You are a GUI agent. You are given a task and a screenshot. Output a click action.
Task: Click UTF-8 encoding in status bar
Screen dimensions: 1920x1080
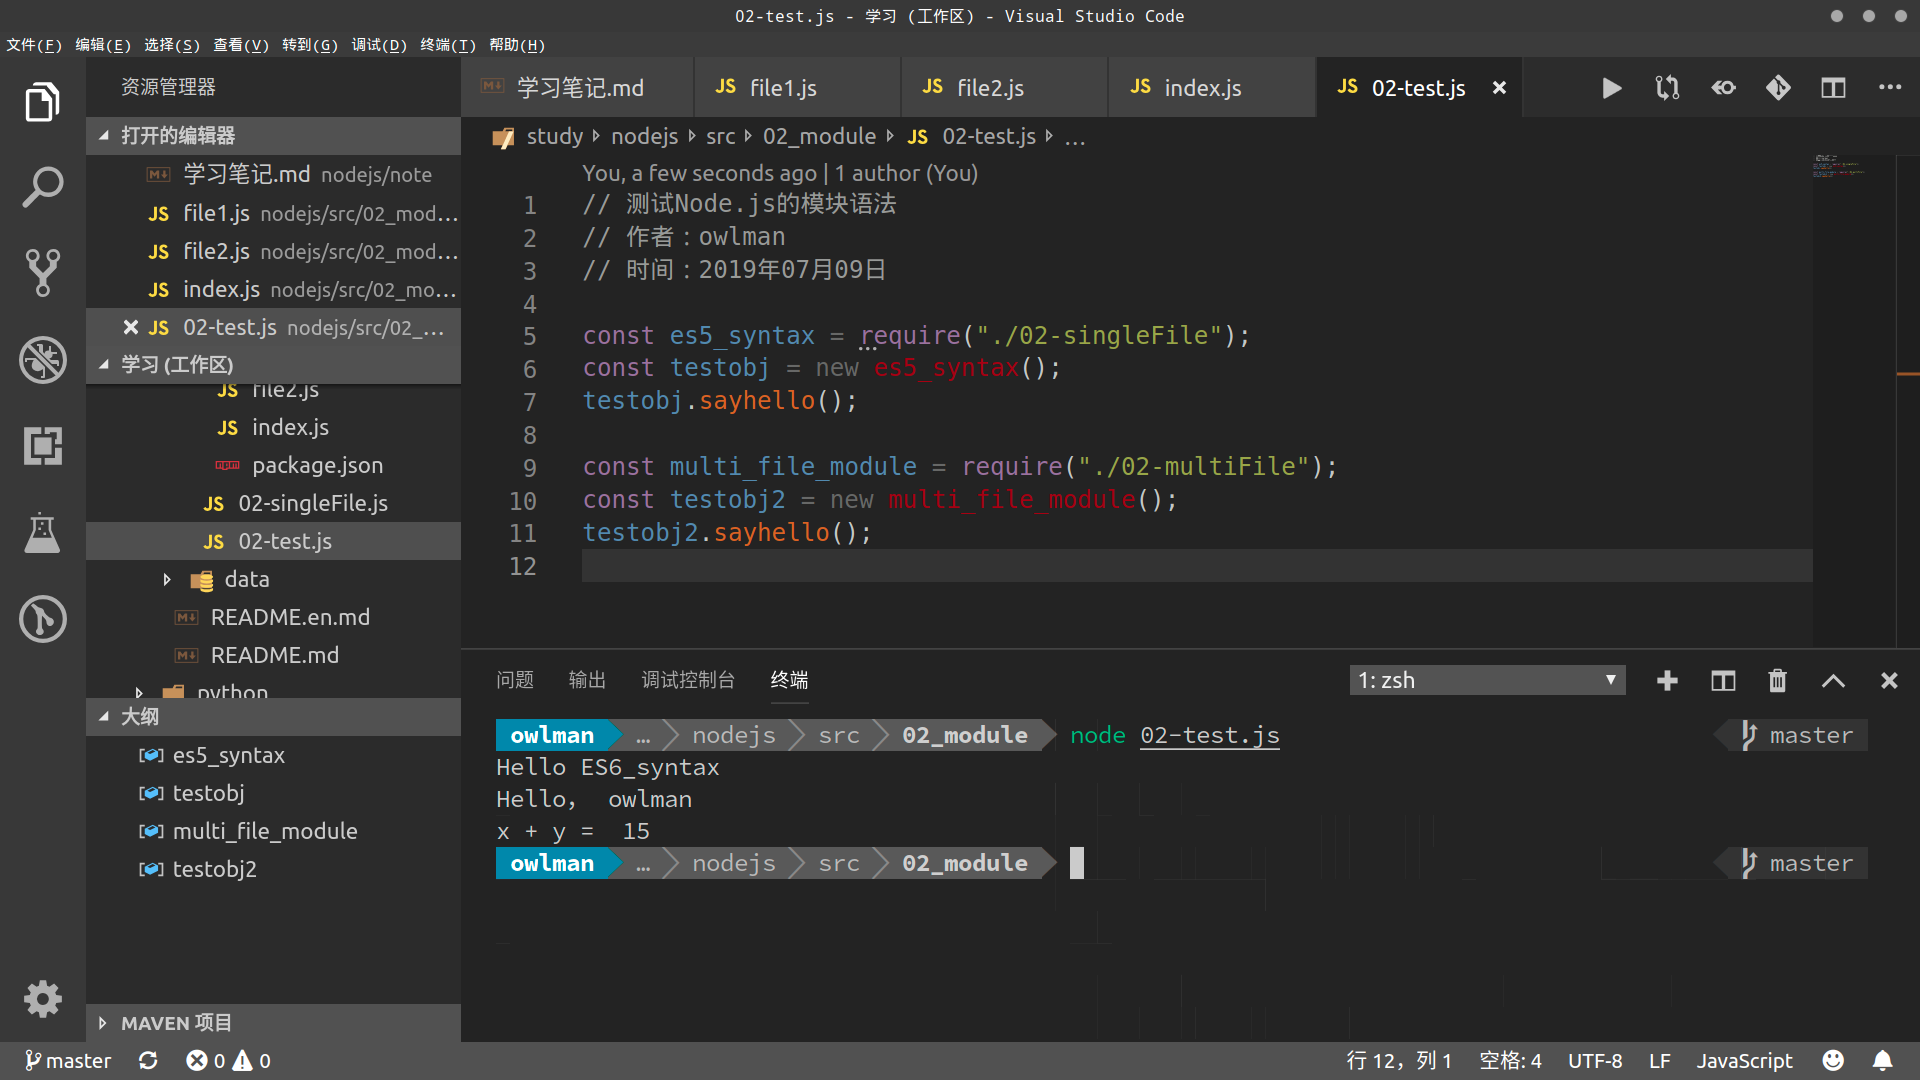click(x=1595, y=1061)
